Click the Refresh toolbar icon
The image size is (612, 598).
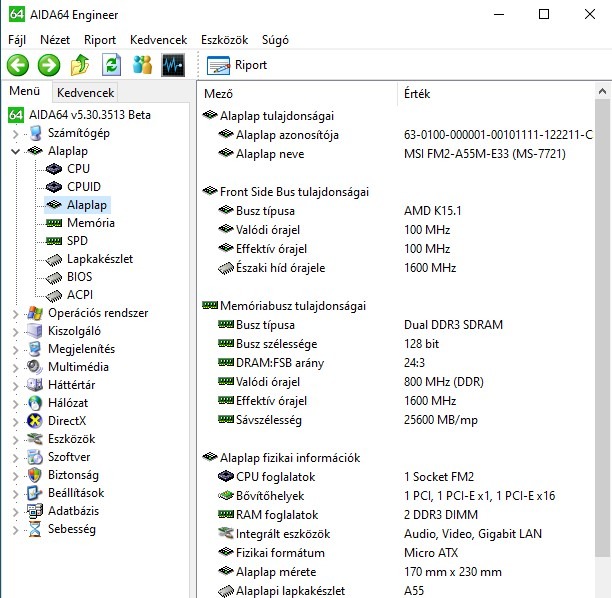coord(111,65)
